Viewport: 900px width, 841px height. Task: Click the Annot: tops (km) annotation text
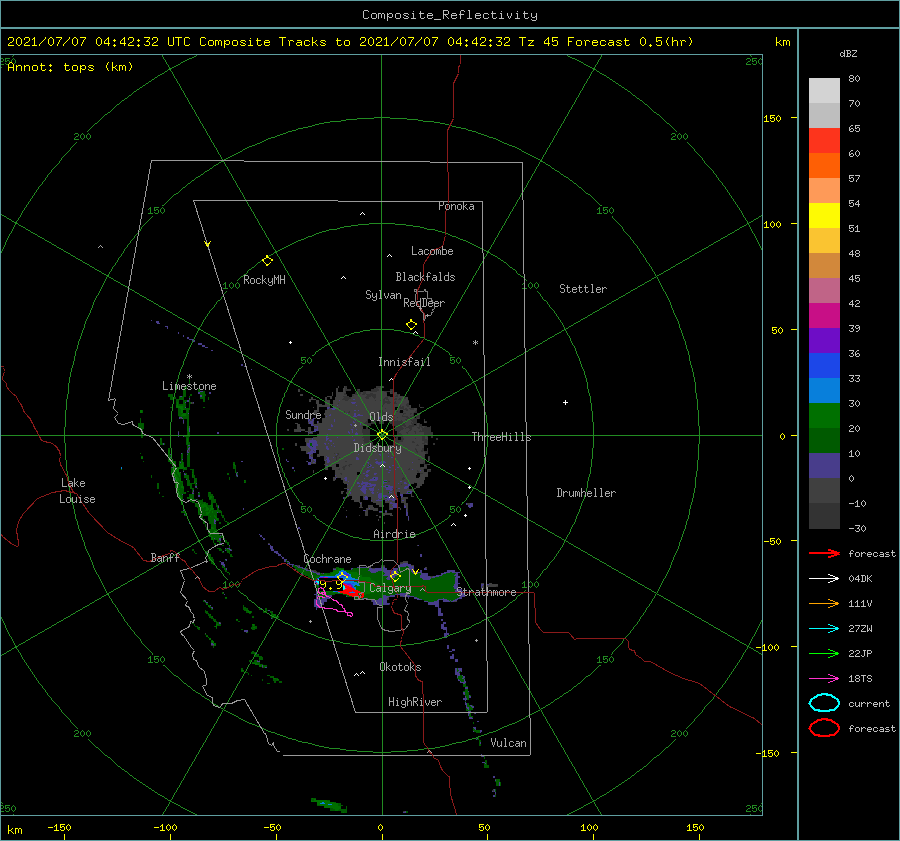70,67
